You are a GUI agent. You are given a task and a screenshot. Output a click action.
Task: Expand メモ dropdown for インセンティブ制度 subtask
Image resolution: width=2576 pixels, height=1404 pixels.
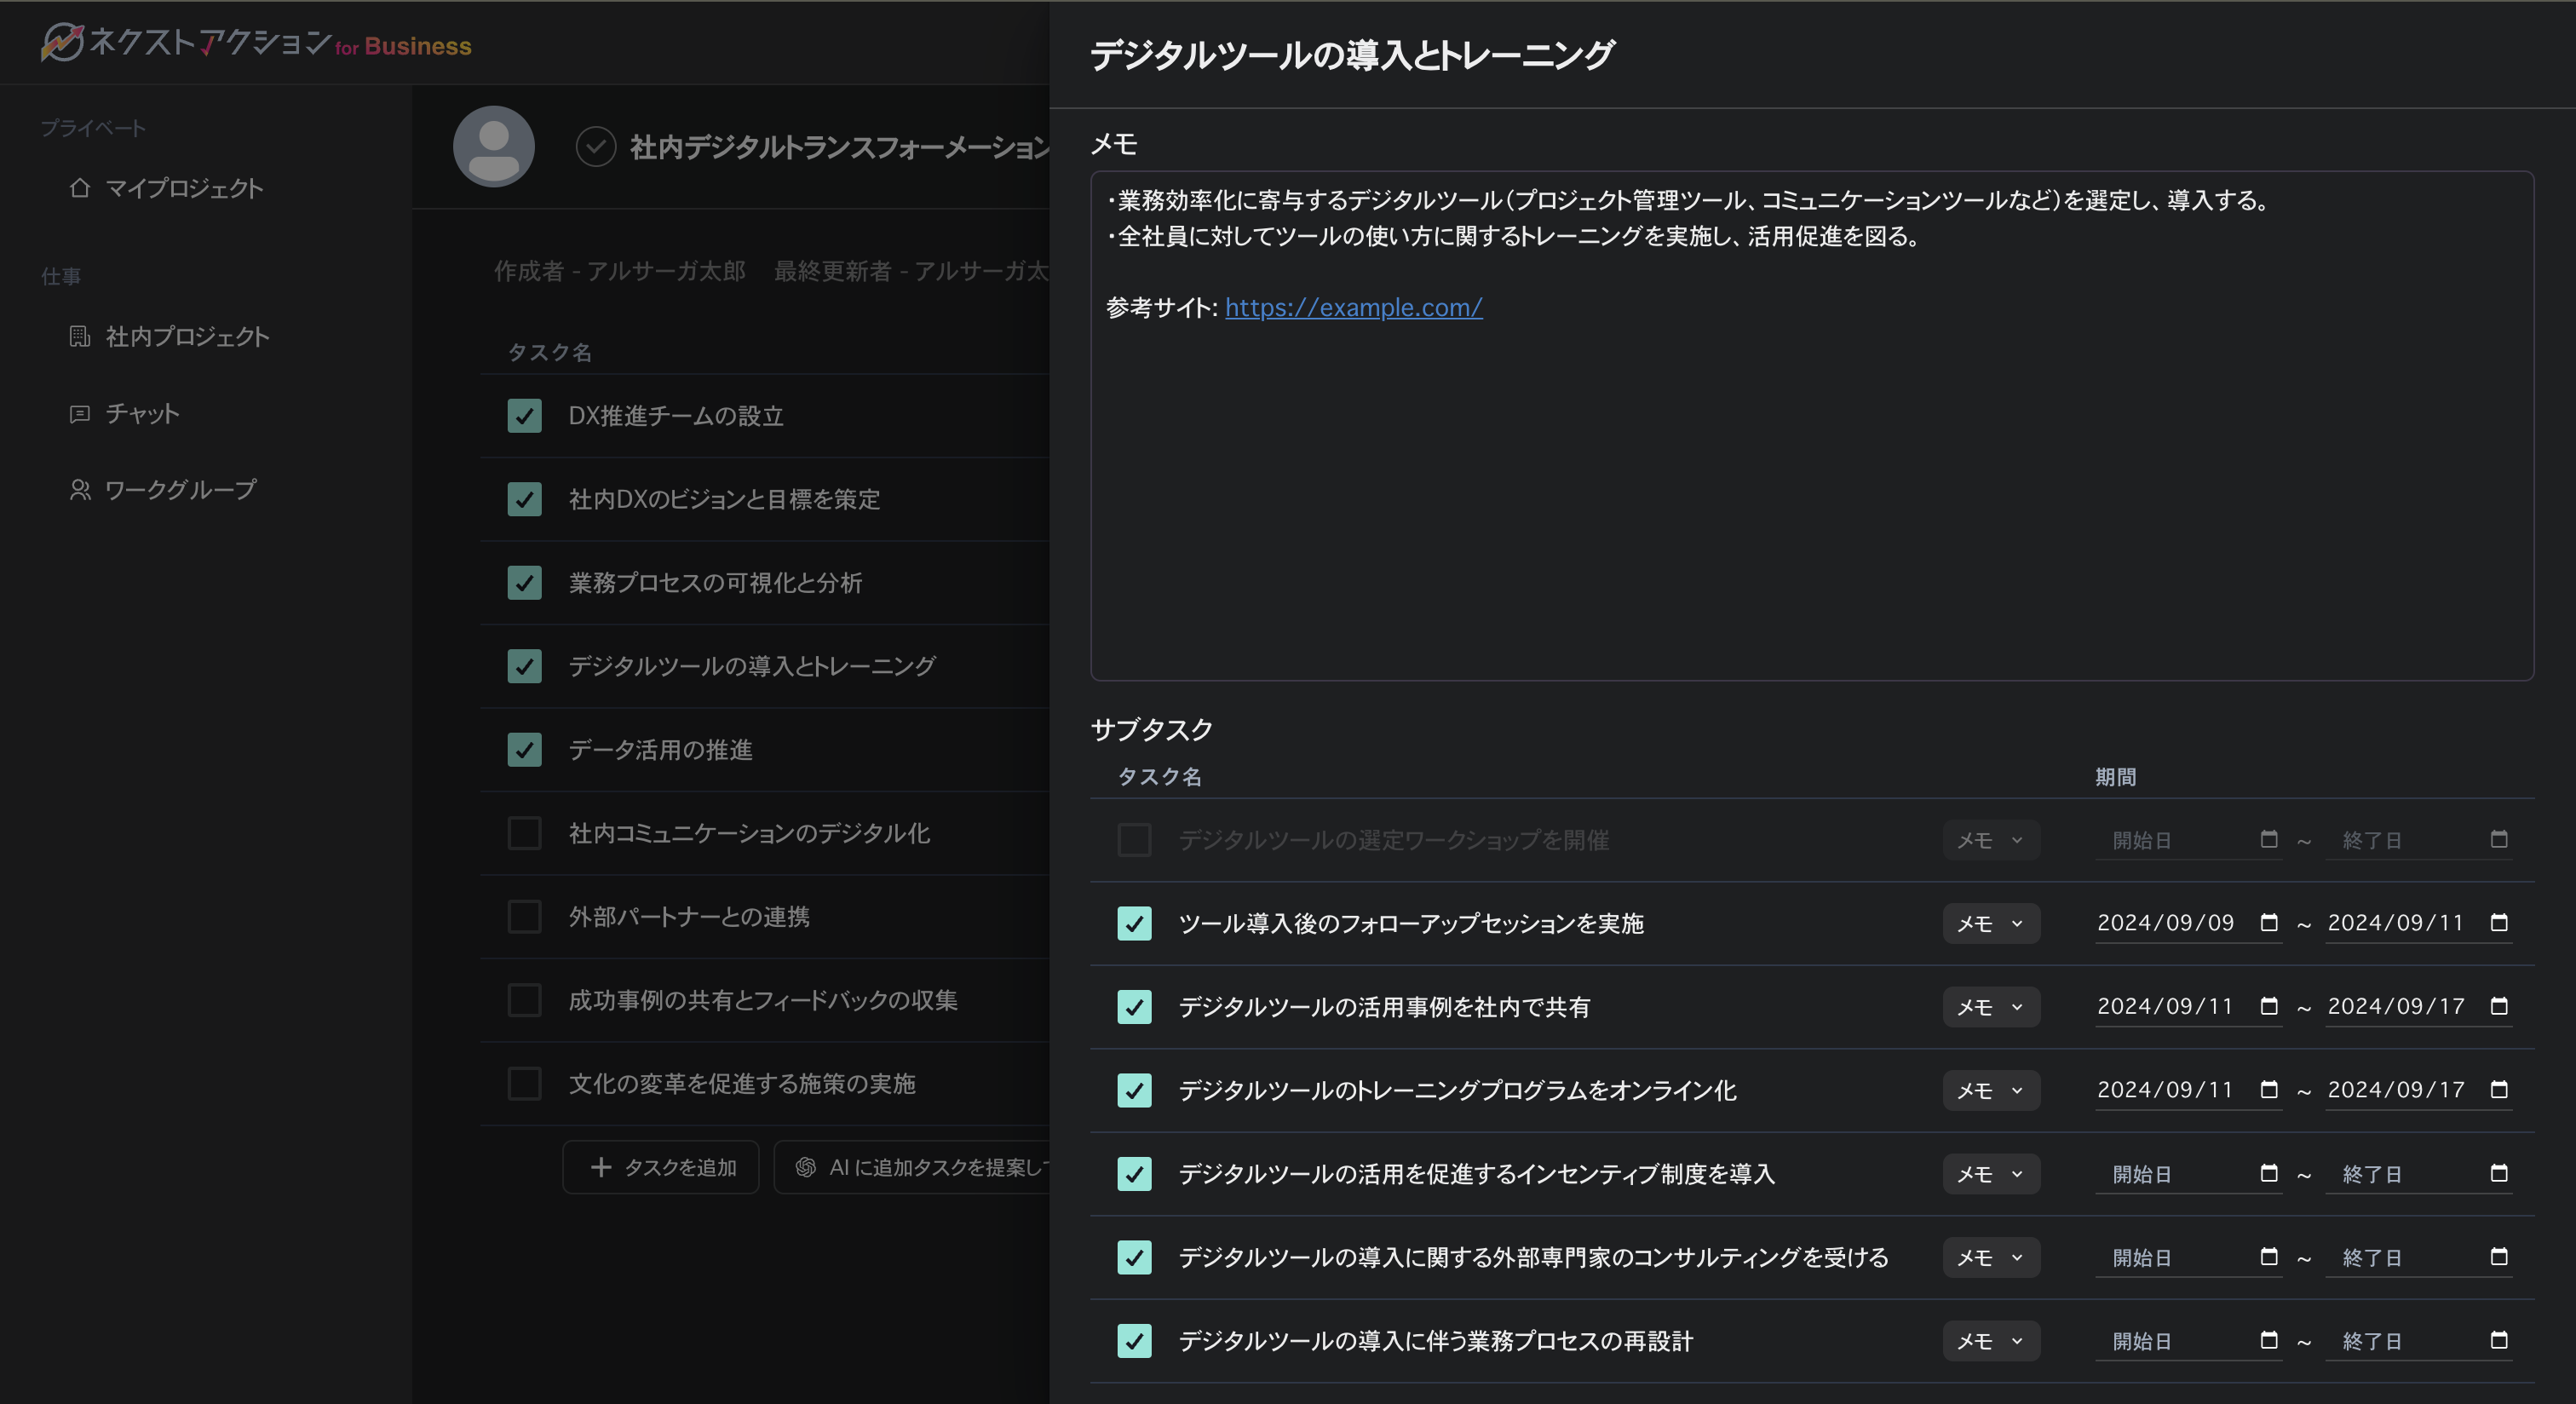pyautogui.click(x=1991, y=1174)
